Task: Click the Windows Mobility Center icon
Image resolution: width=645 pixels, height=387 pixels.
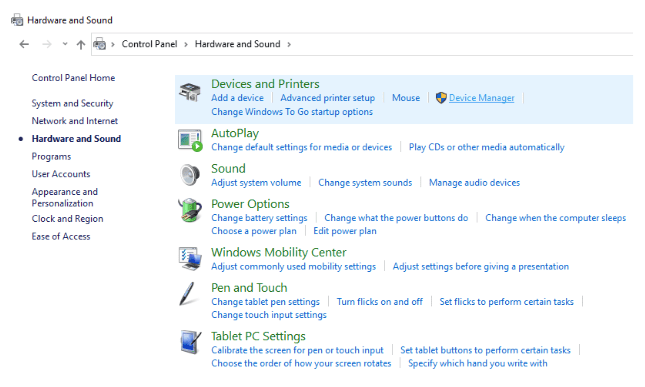Action: [x=190, y=258]
